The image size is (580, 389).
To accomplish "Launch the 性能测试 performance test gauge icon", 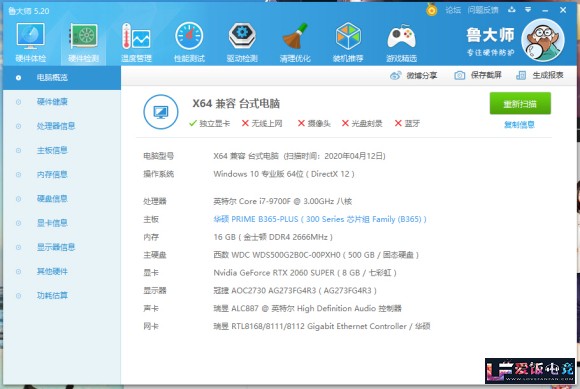I will point(189,42).
